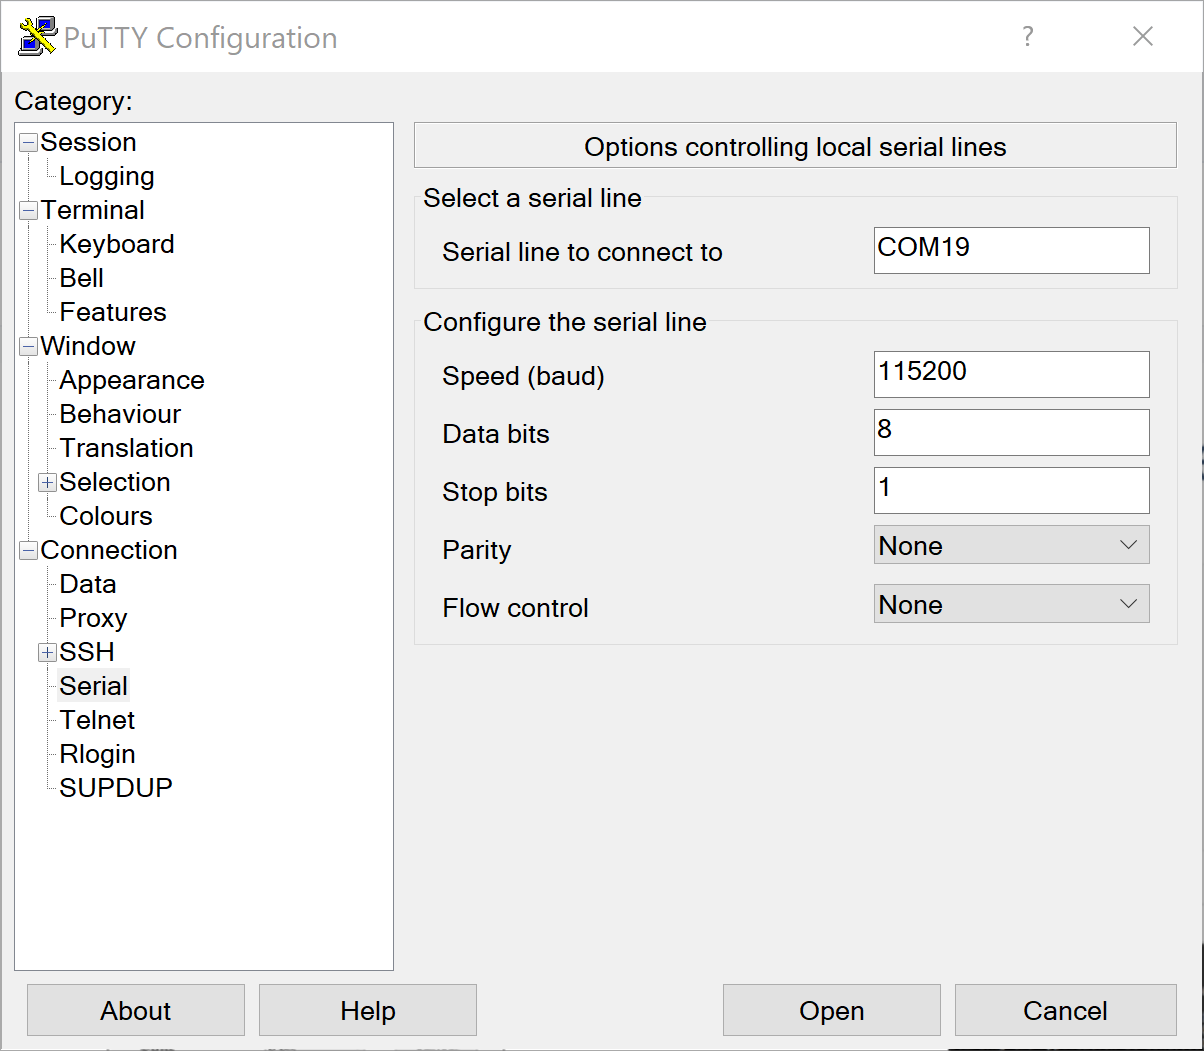Open Telnet settings category

click(97, 720)
